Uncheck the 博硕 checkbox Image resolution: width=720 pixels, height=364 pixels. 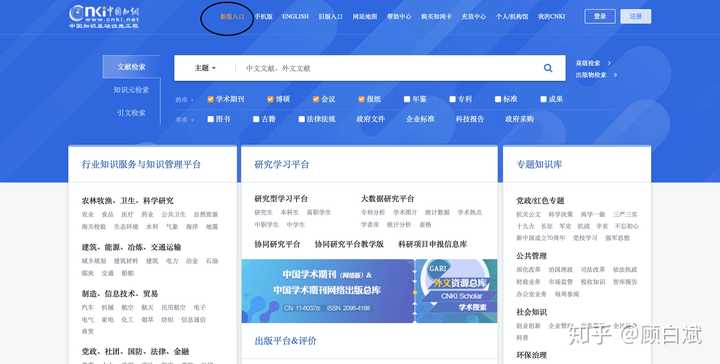[270, 99]
